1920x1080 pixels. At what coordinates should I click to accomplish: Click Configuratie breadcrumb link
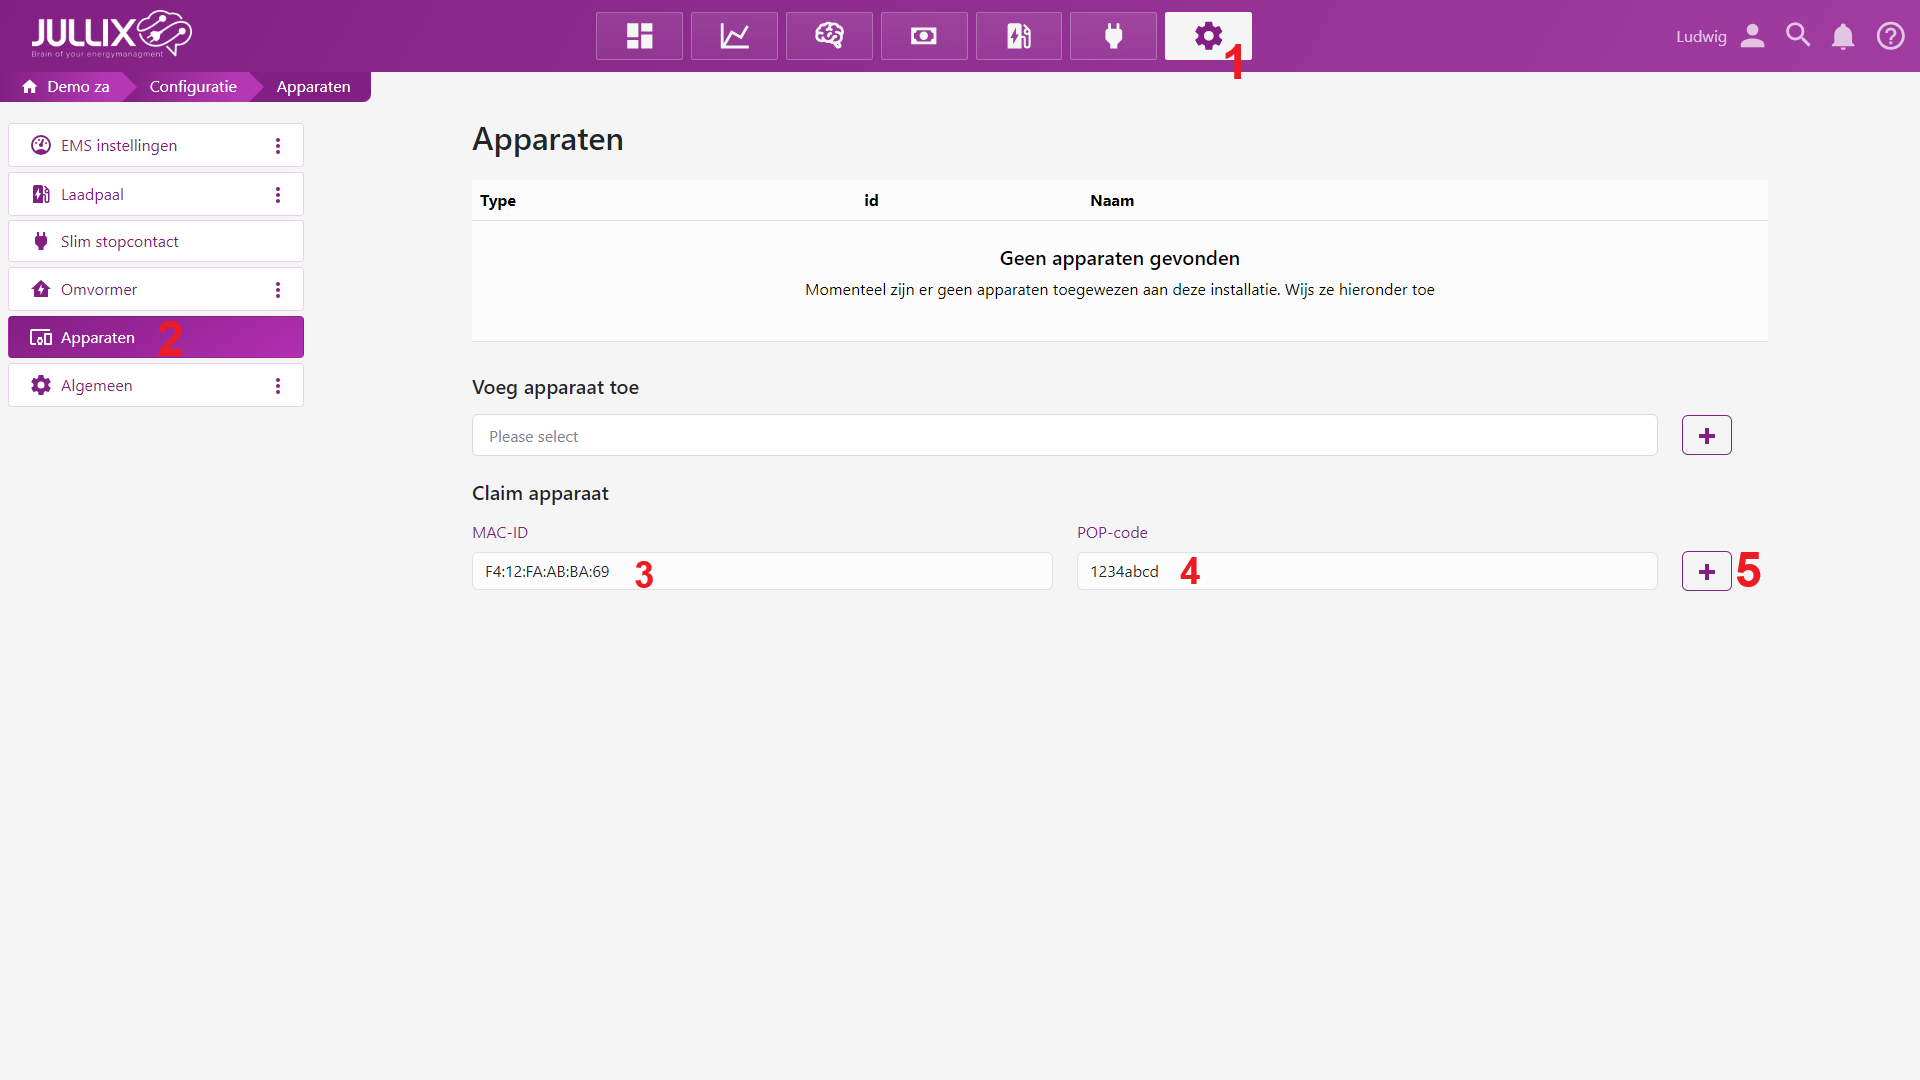click(193, 87)
